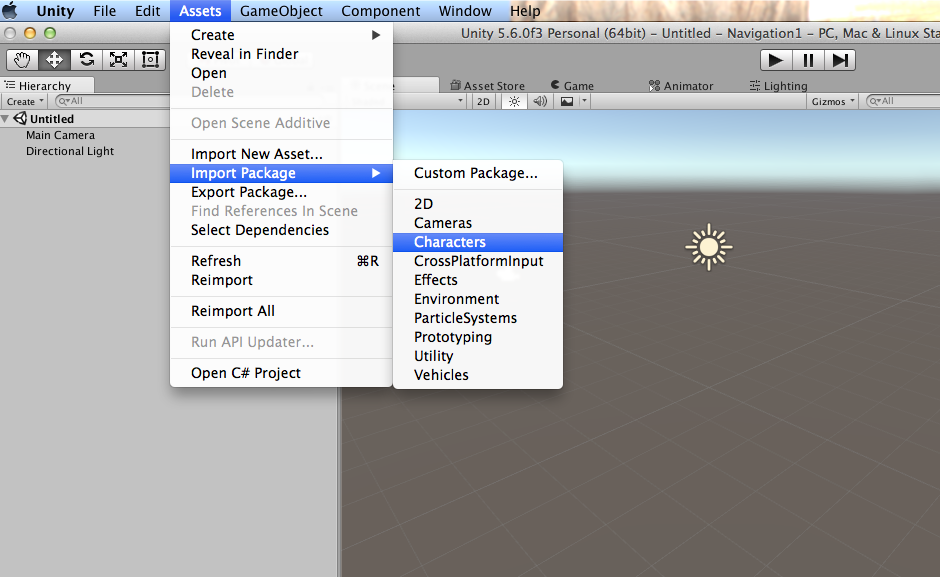Click the Scene view search field
This screenshot has width=940, height=577.
pos(903,101)
